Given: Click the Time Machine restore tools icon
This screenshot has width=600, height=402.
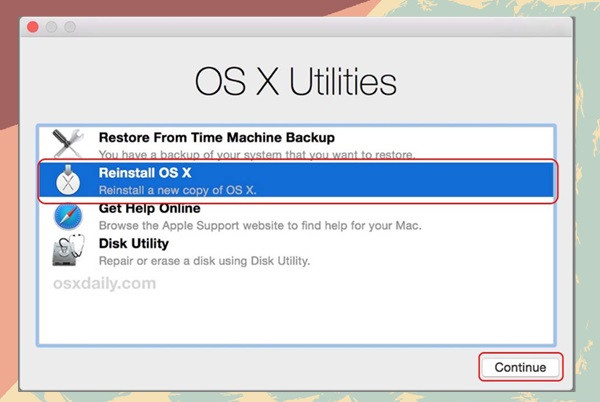Looking at the screenshot, I should [x=67, y=143].
